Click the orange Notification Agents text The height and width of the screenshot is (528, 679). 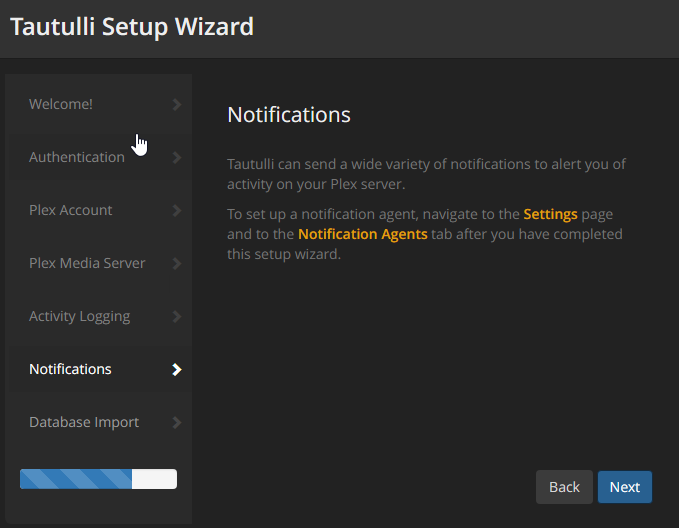coord(363,234)
